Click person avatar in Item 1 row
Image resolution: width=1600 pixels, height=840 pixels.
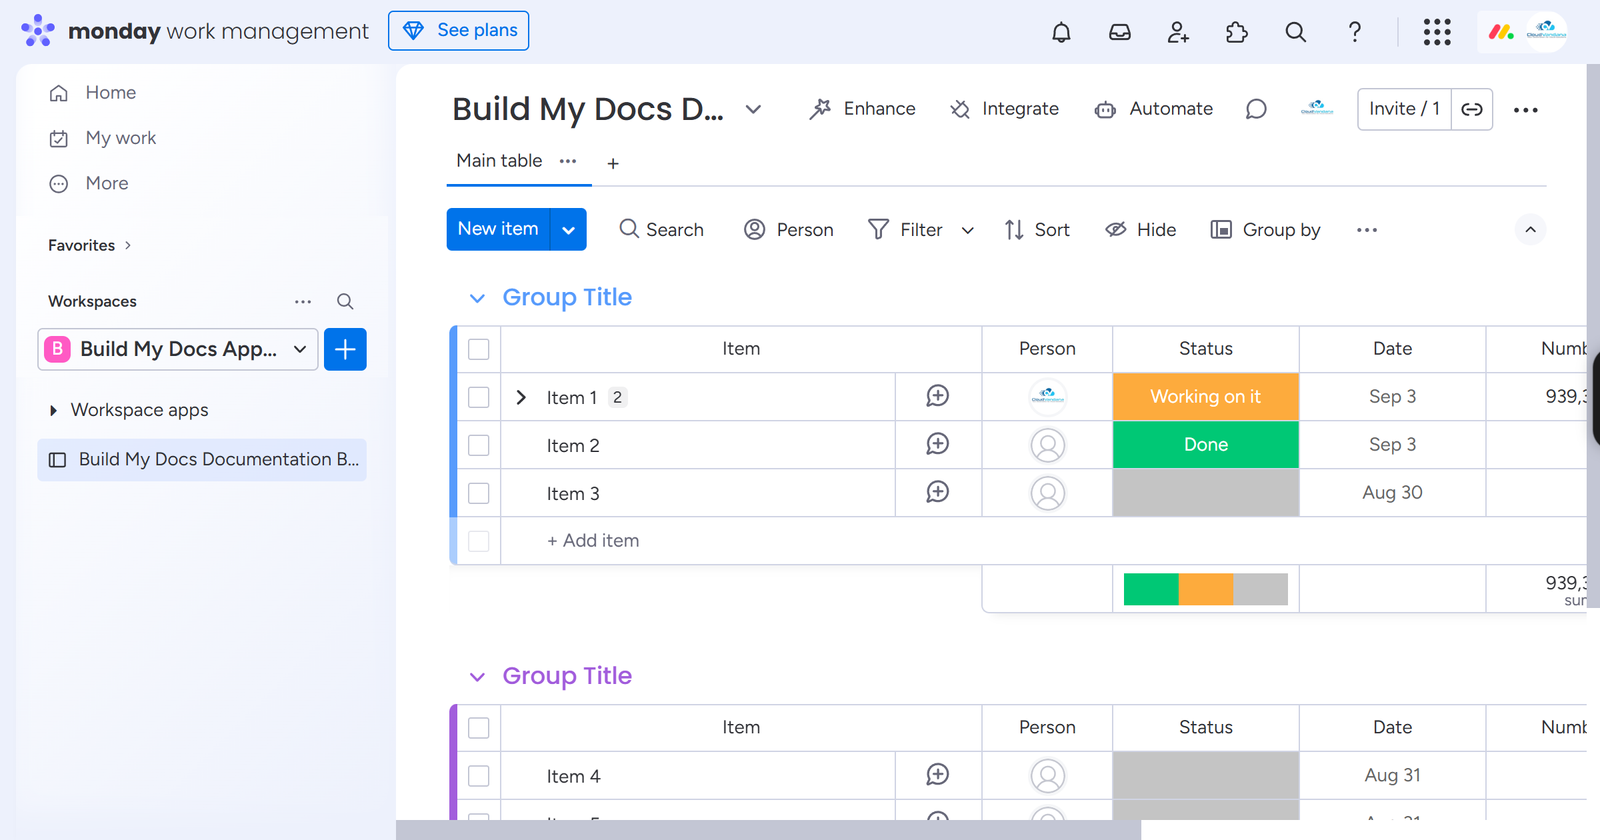[x=1048, y=397]
